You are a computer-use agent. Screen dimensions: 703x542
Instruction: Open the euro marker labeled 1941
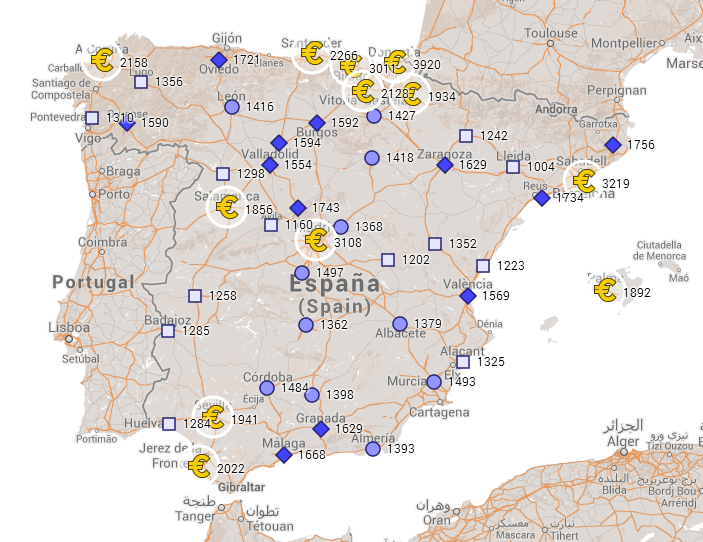point(213,417)
